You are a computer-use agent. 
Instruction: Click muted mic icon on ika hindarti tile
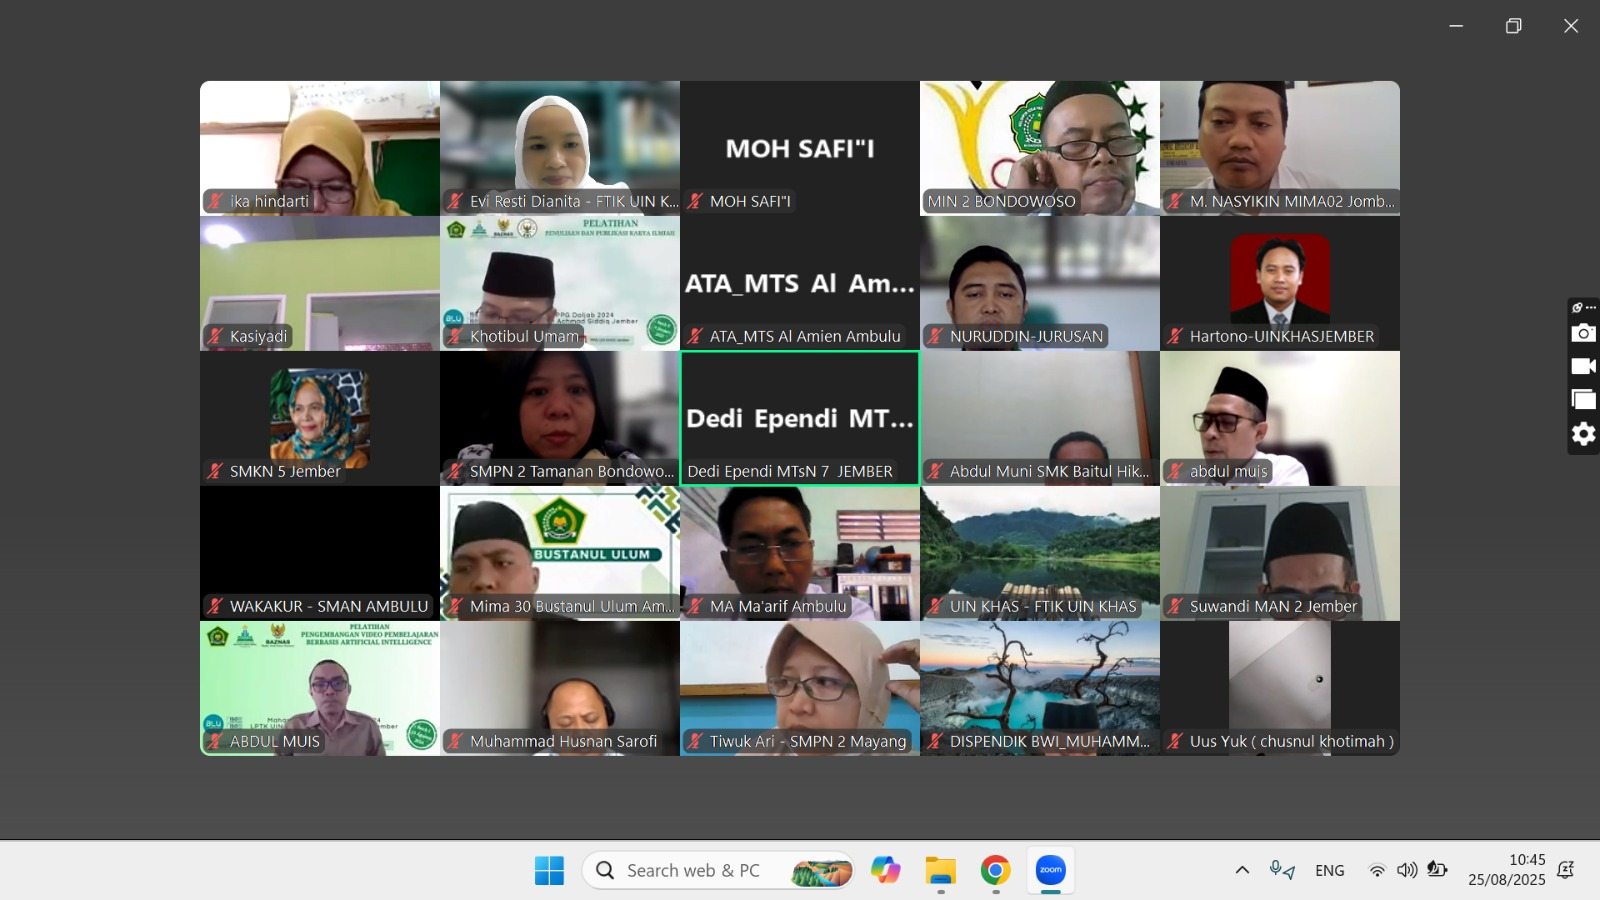(x=215, y=201)
